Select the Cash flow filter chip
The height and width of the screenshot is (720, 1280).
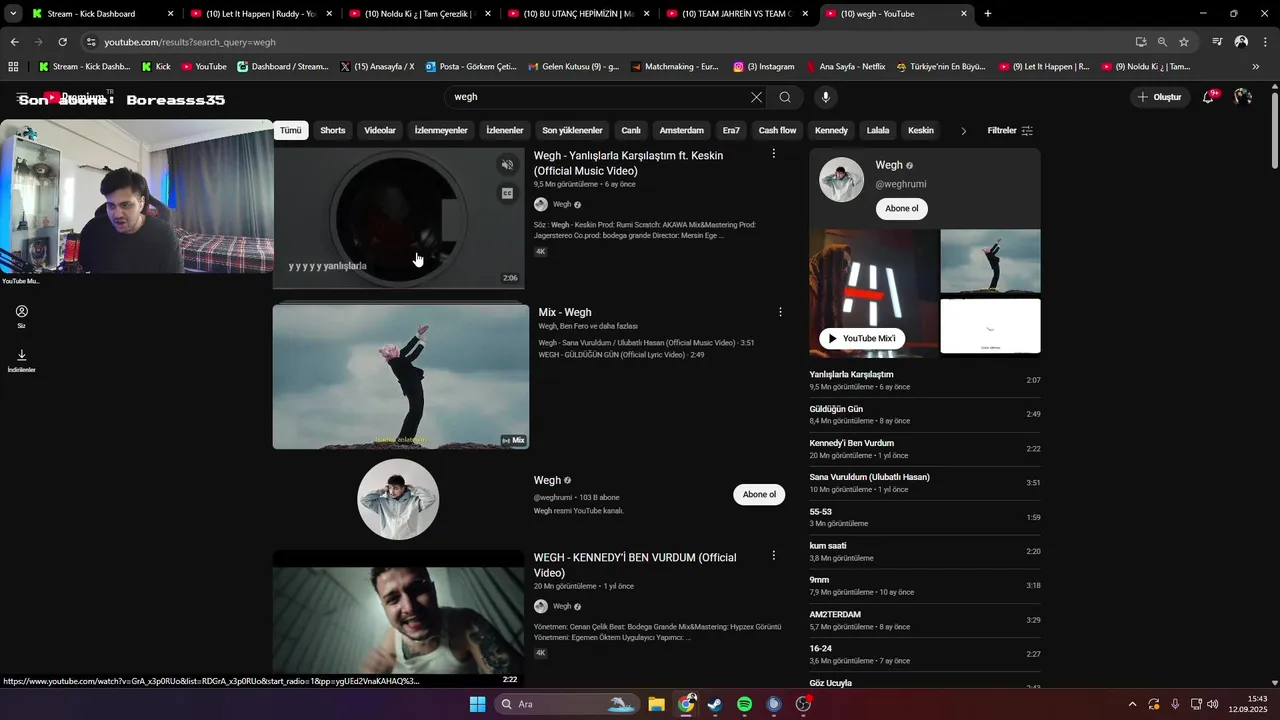777,130
